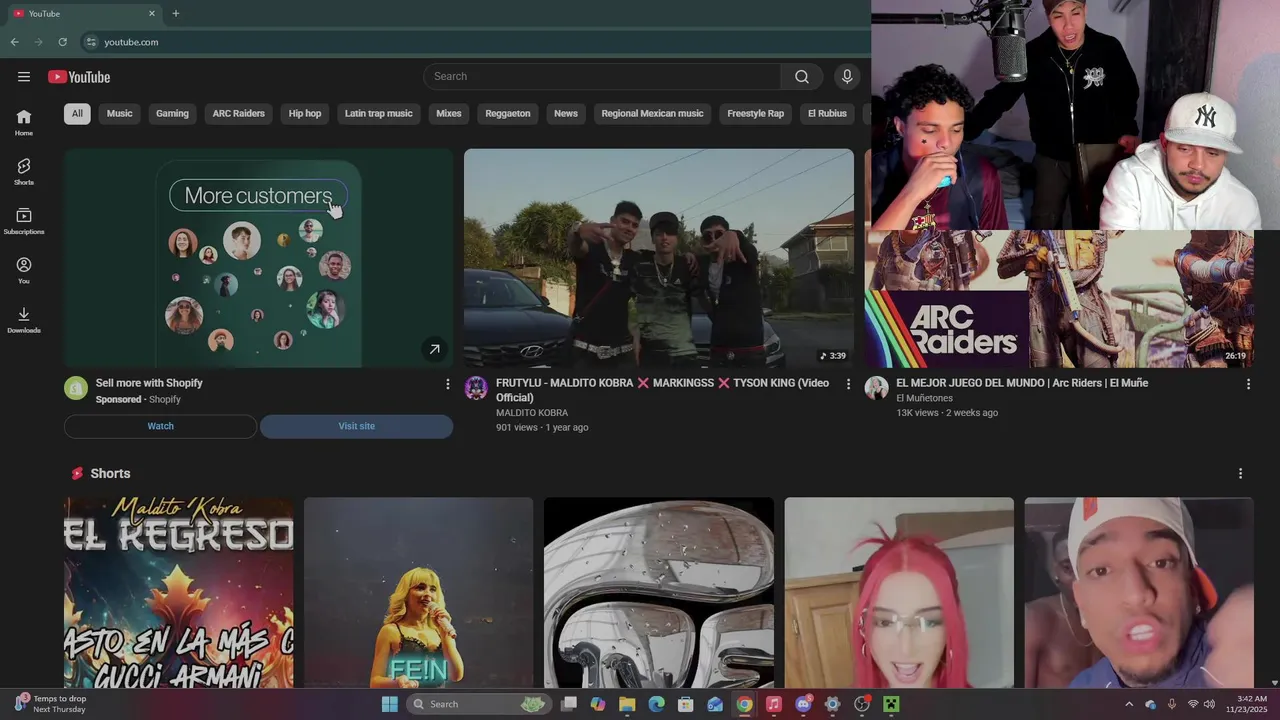The height and width of the screenshot is (720, 1280).
Task: Go to Home in the sidebar
Action: [x=24, y=122]
